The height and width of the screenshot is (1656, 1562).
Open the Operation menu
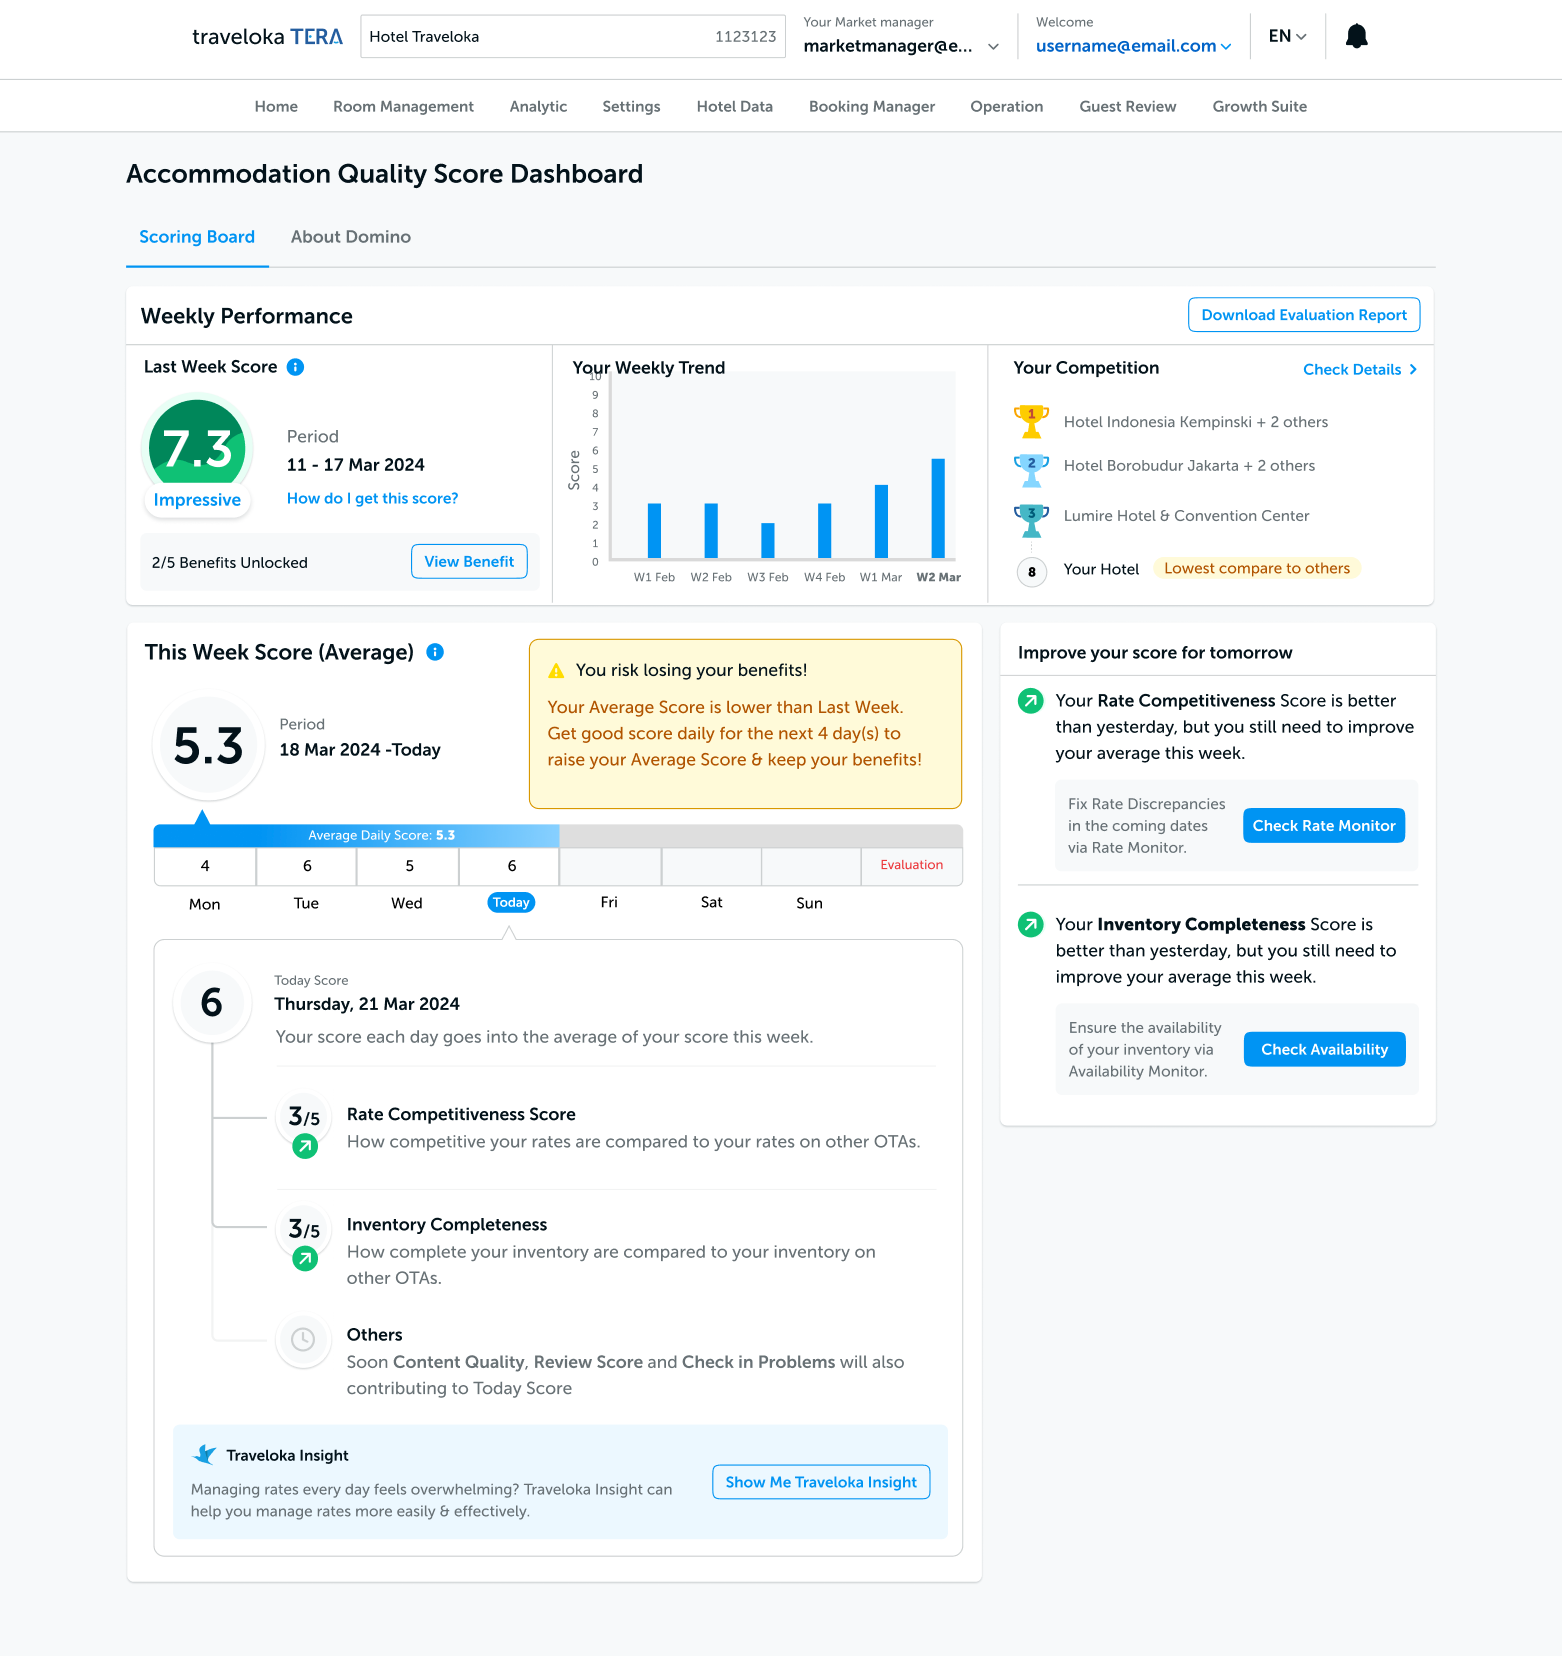pyautogui.click(x=1006, y=106)
